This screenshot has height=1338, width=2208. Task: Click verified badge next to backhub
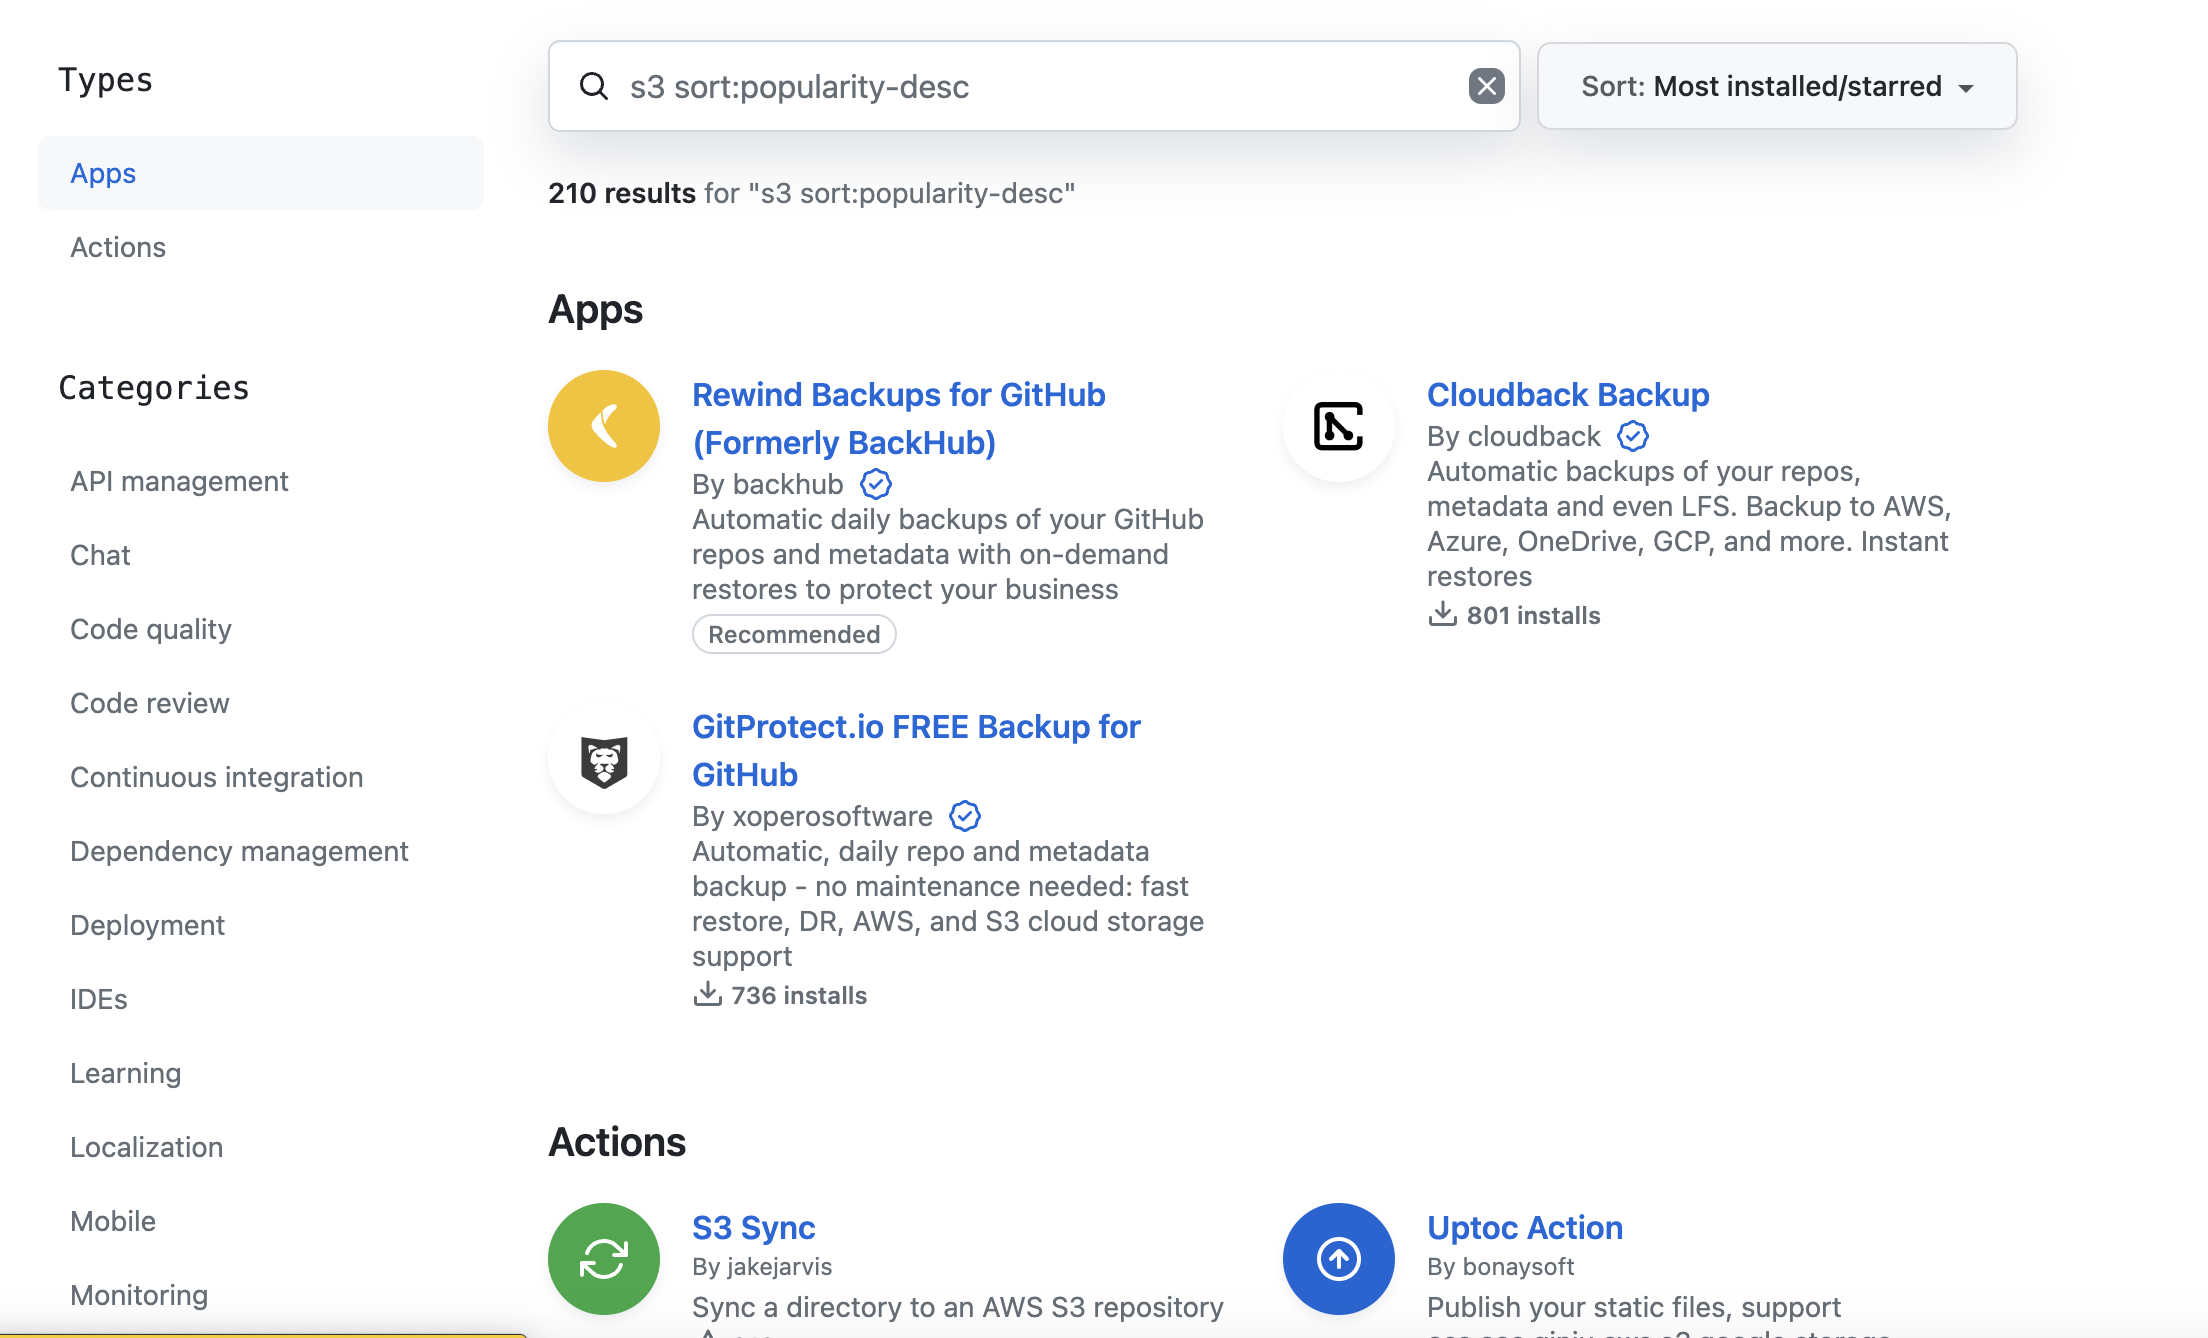[876, 484]
